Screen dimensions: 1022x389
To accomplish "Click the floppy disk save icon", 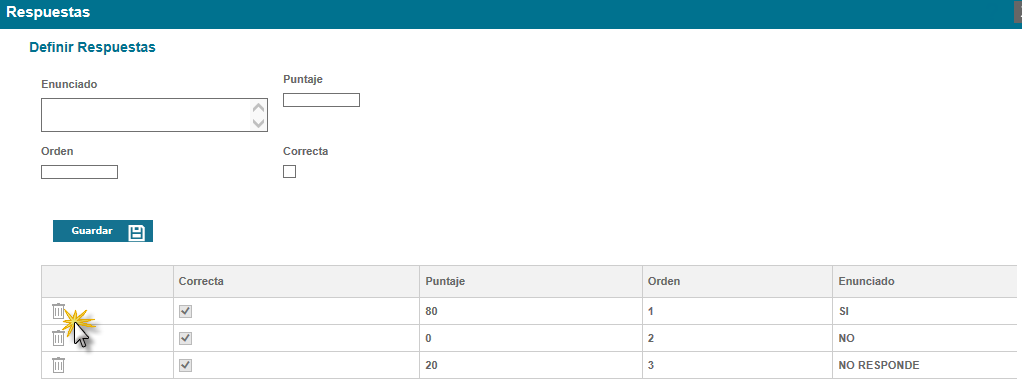I will tap(136, 232).
